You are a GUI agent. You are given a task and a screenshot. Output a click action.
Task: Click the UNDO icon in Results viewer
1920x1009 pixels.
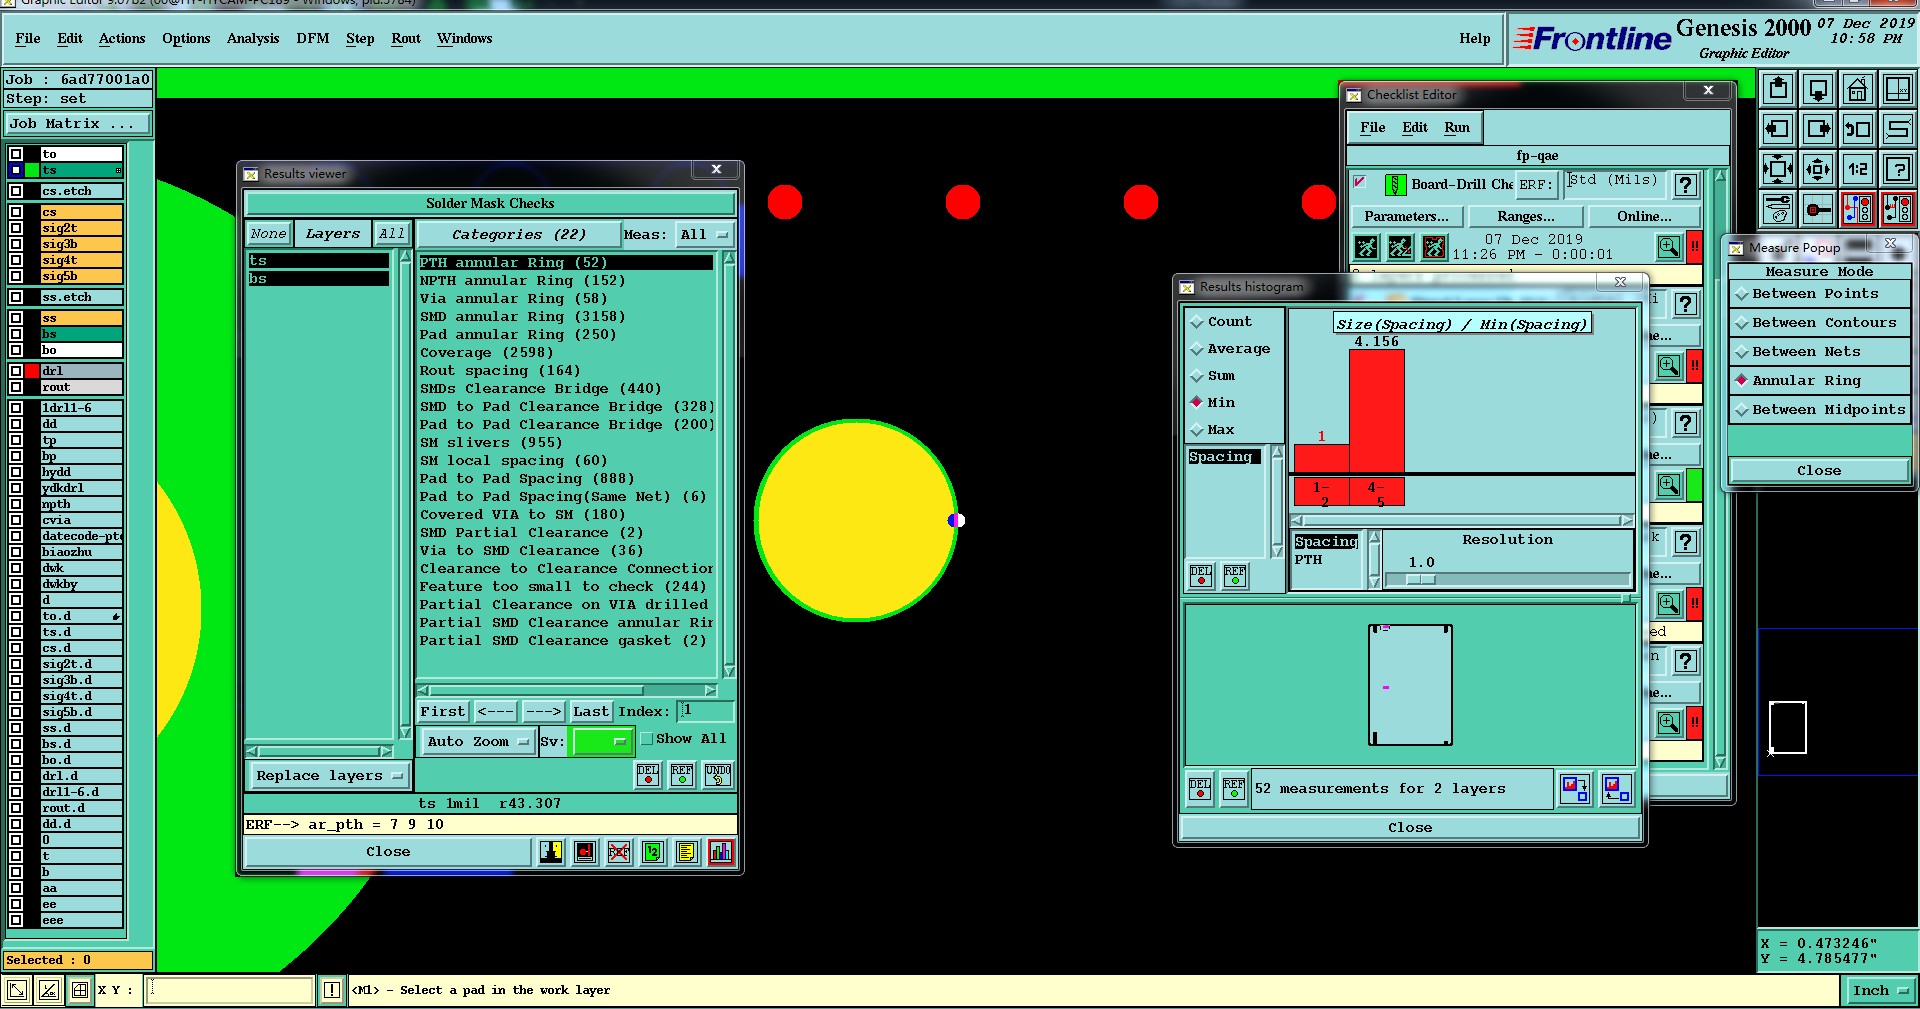tap(718, 775)
